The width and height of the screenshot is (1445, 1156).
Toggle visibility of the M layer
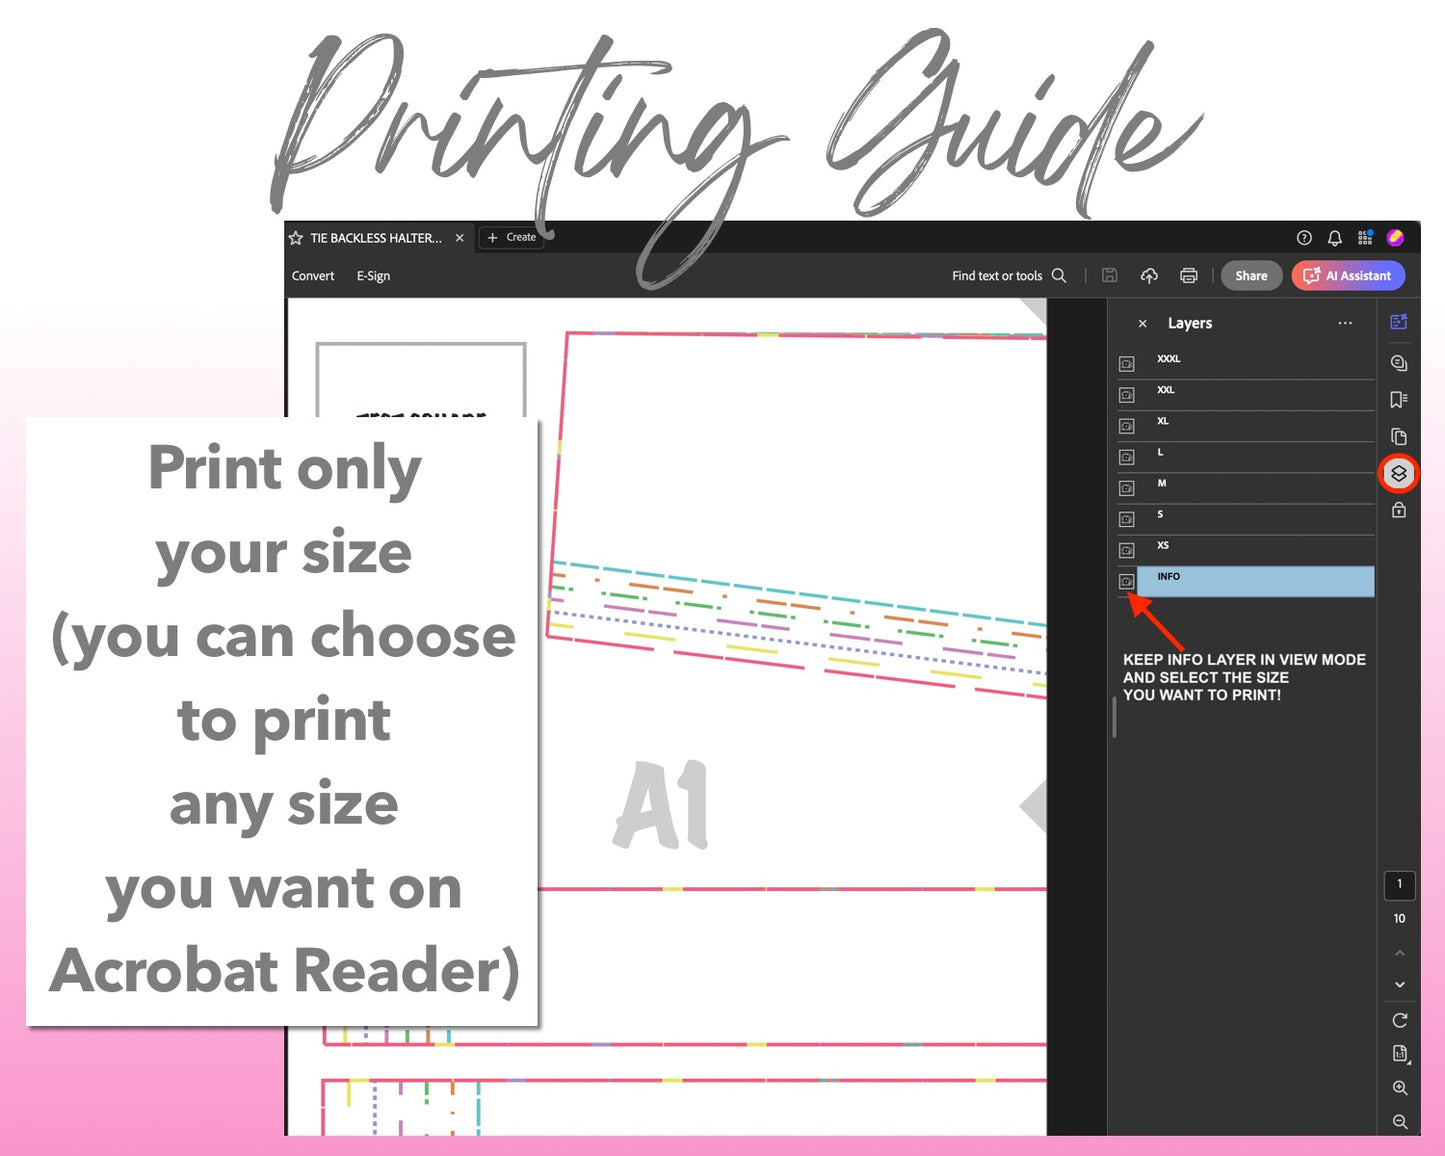point(1126,487)
